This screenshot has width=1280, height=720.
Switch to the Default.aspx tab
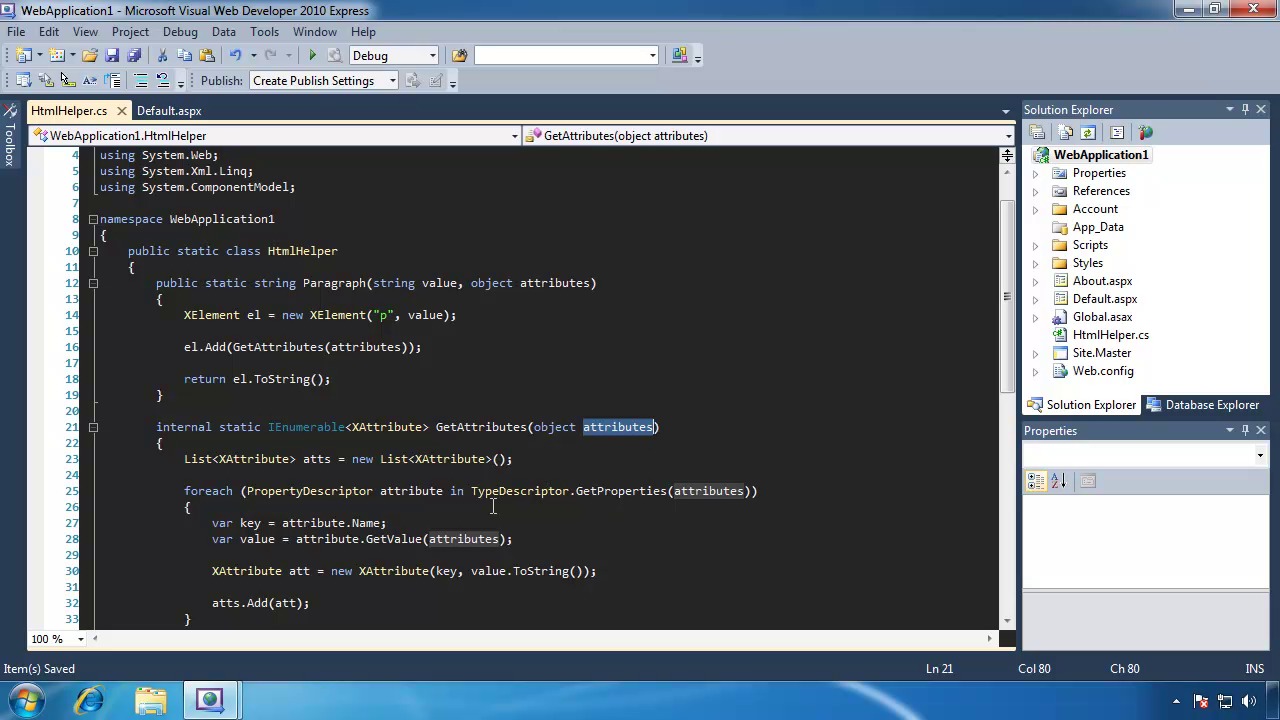click(169, 111)
